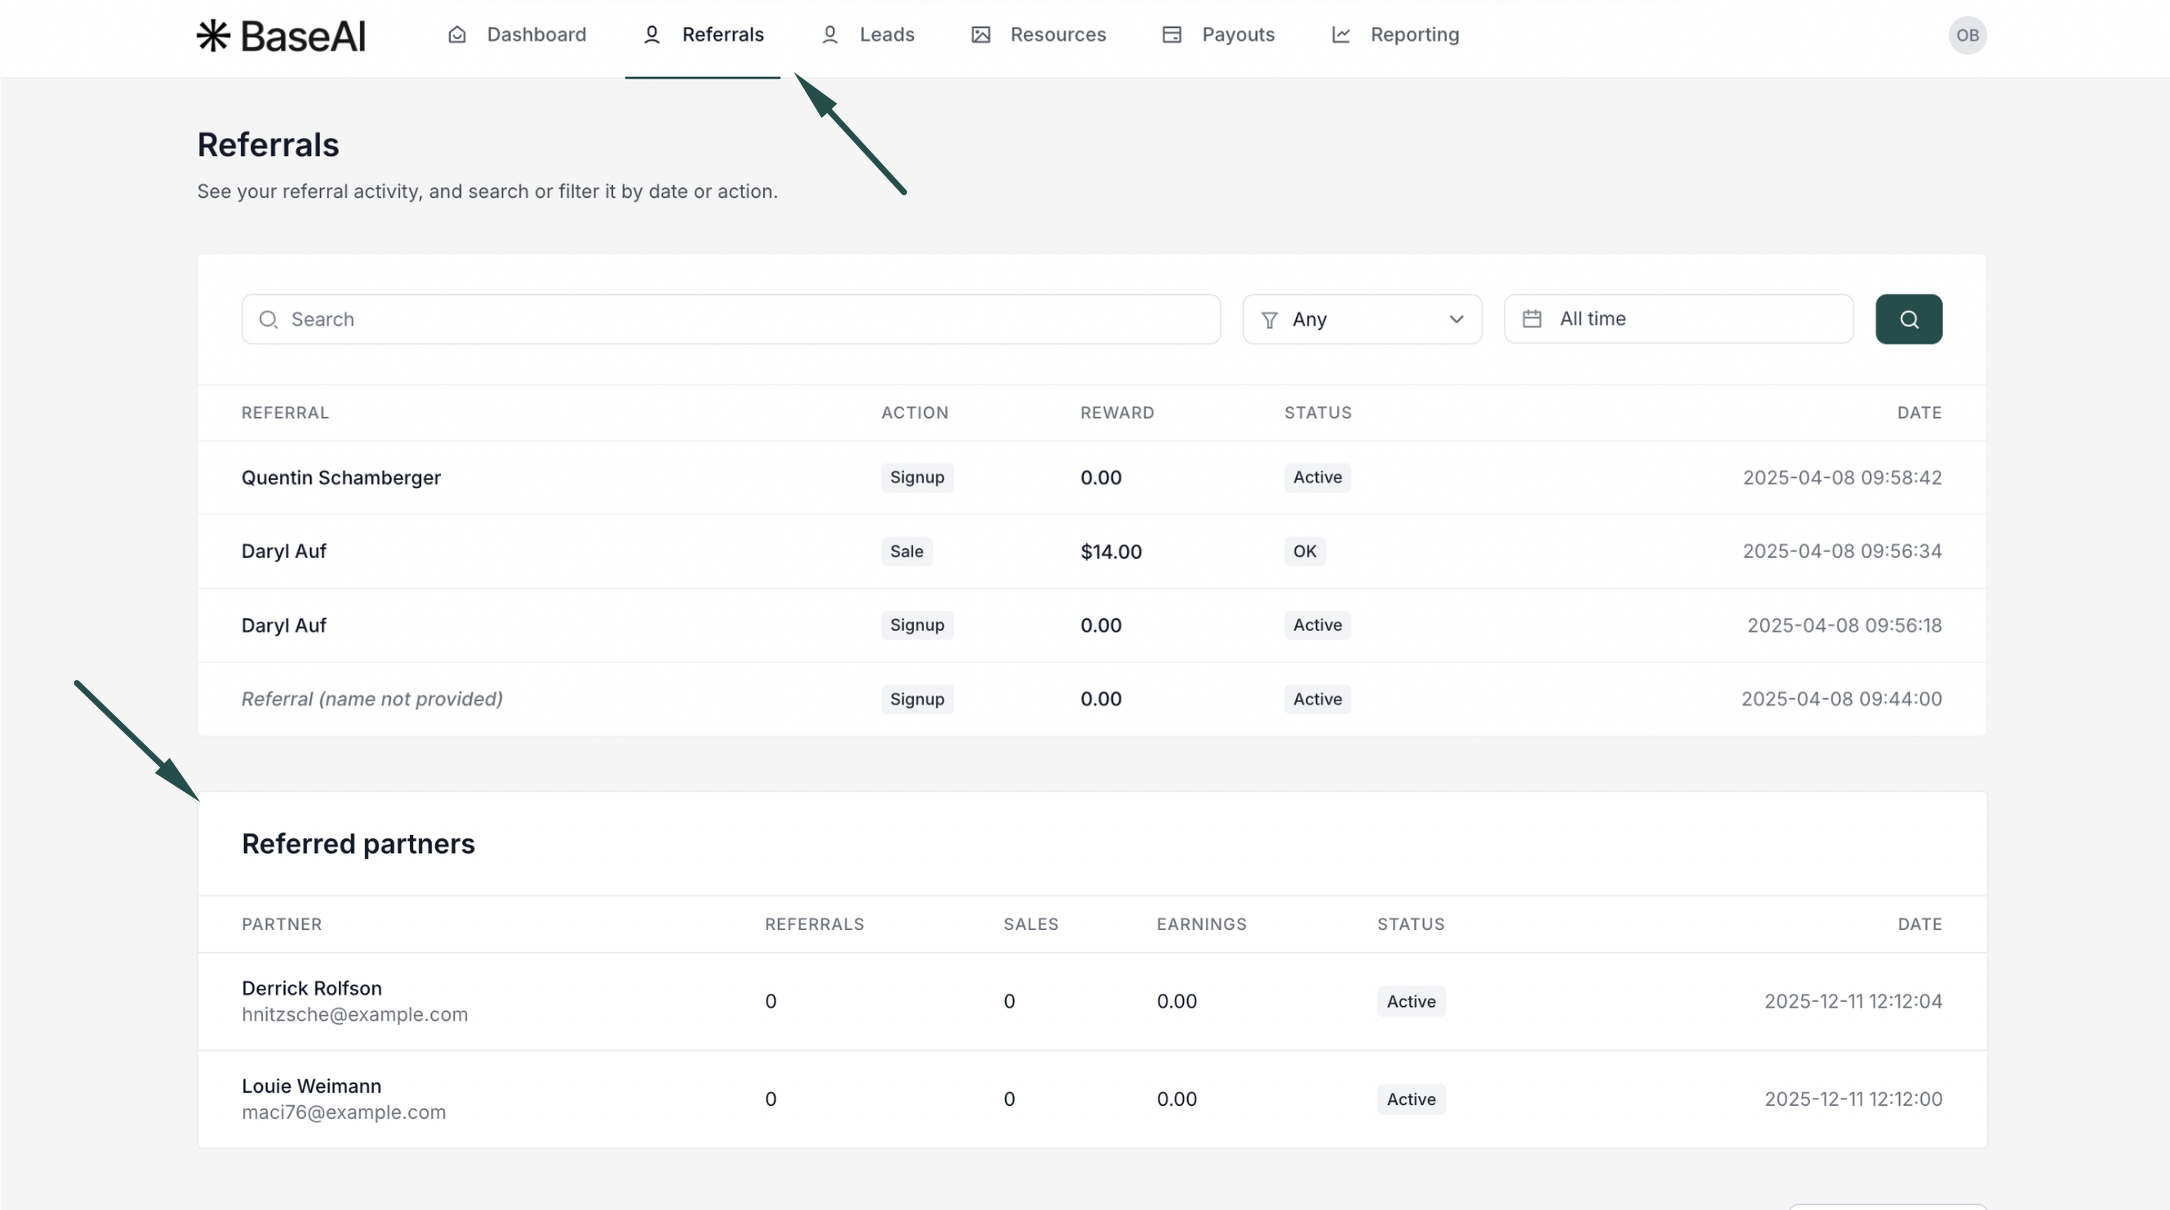2170x1210 pixels.
Task: Click the chevron arrow on Any filter
Action: (x=1456, y=319)
